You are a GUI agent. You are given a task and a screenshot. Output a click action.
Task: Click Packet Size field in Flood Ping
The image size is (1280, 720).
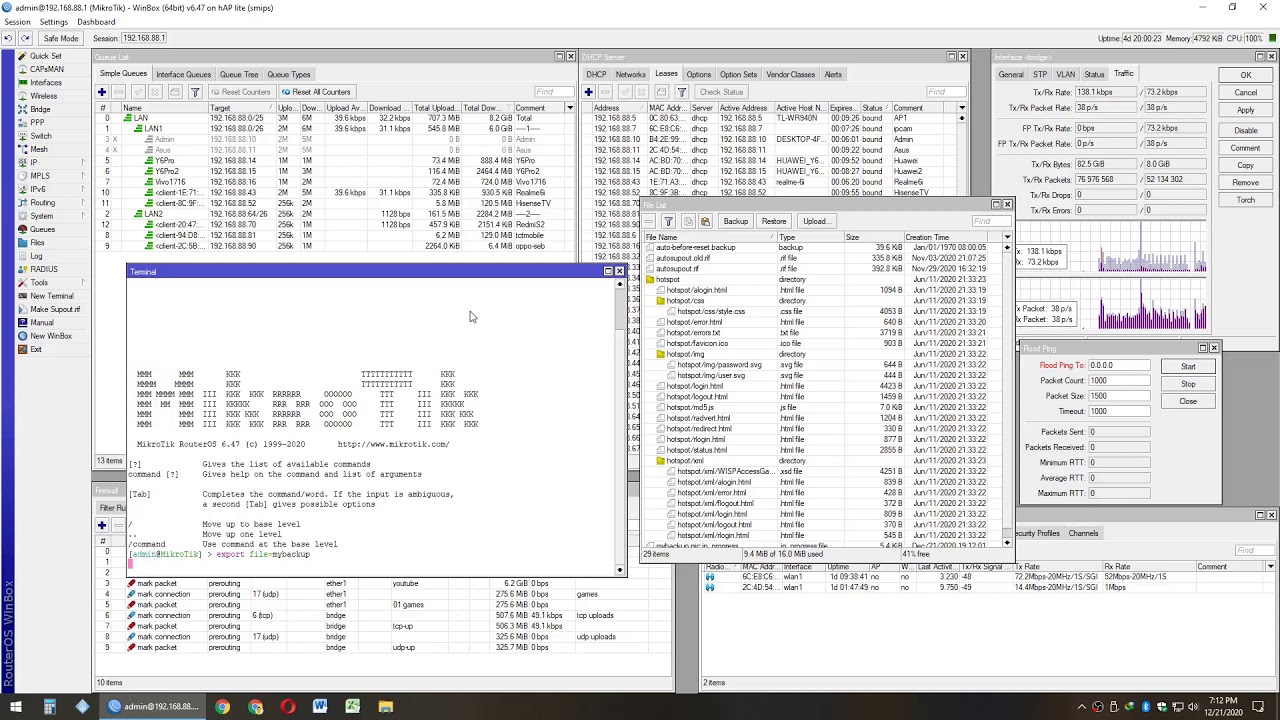click(x=1119, y=395)
